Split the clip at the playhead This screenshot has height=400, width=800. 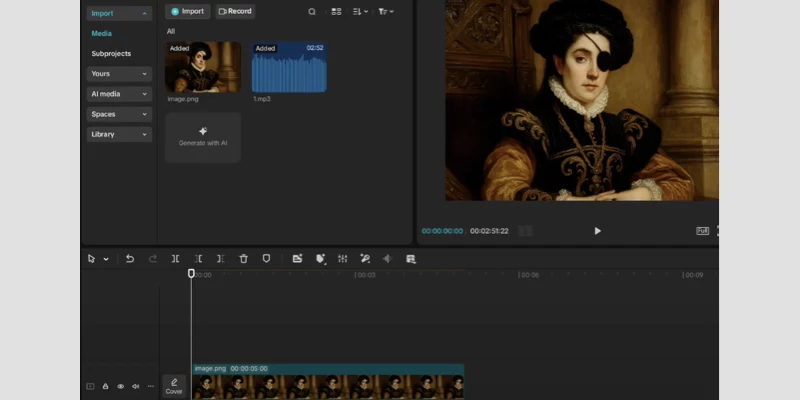[x=175, y=259]
